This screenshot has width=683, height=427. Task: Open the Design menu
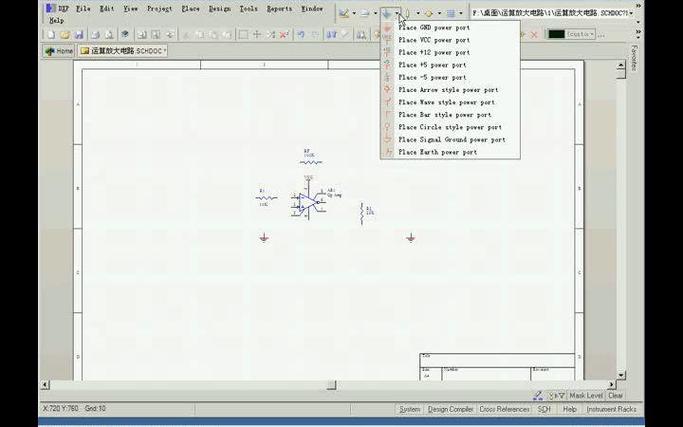tap(220, 9)
